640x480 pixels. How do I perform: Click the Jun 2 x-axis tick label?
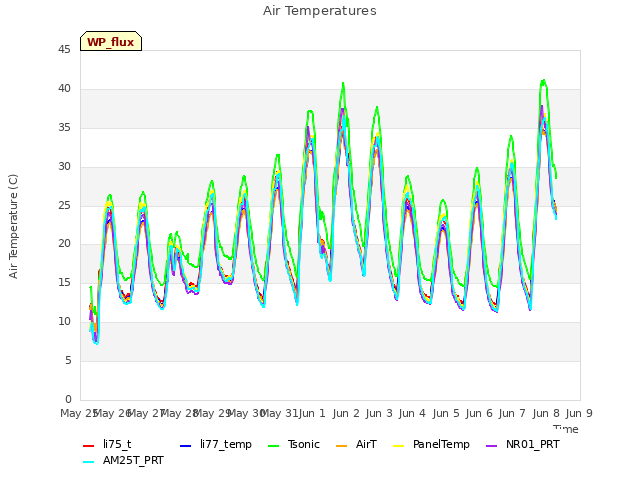(346, 413)
